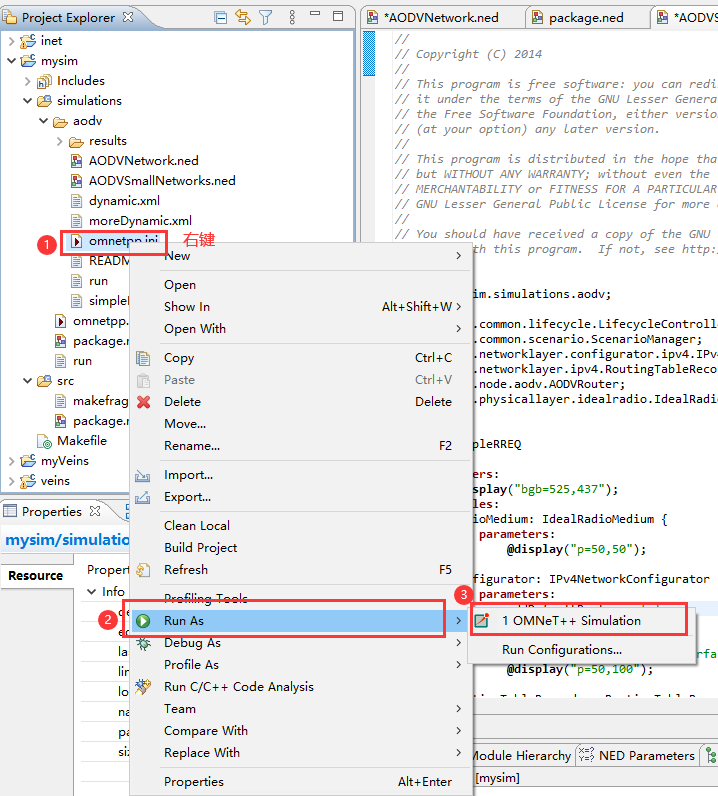Image resolution: width=718 pixels, height=796 pixels.
Task: Open Project Explorer view menu dots
Action: pos(292,18)
